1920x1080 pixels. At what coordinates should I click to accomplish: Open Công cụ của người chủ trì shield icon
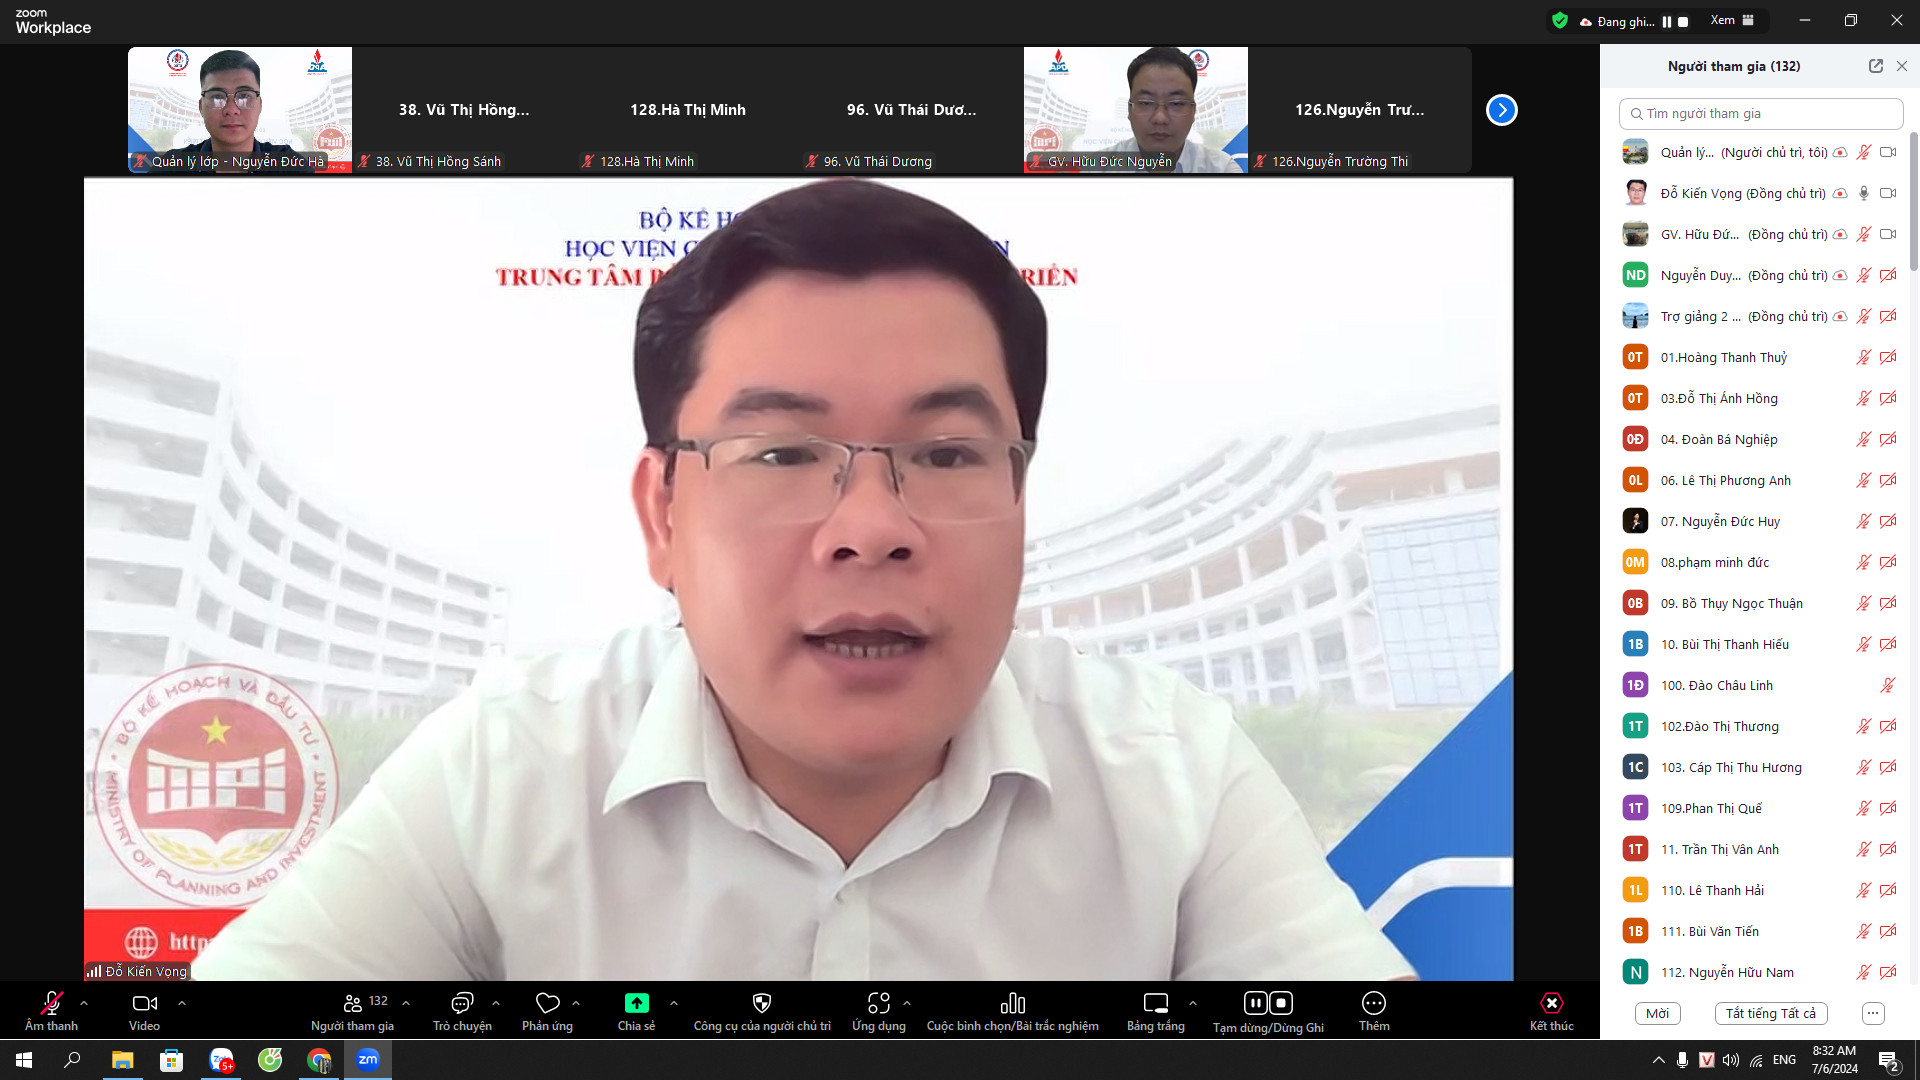pos(762,1003)
